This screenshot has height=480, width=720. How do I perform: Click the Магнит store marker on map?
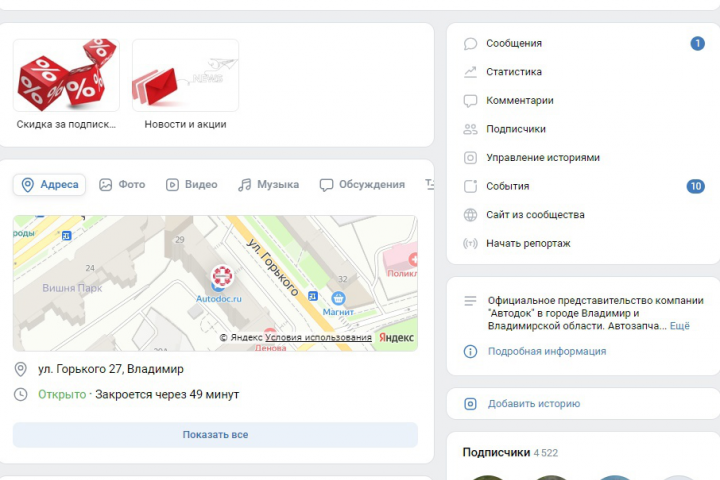(338, 299)
